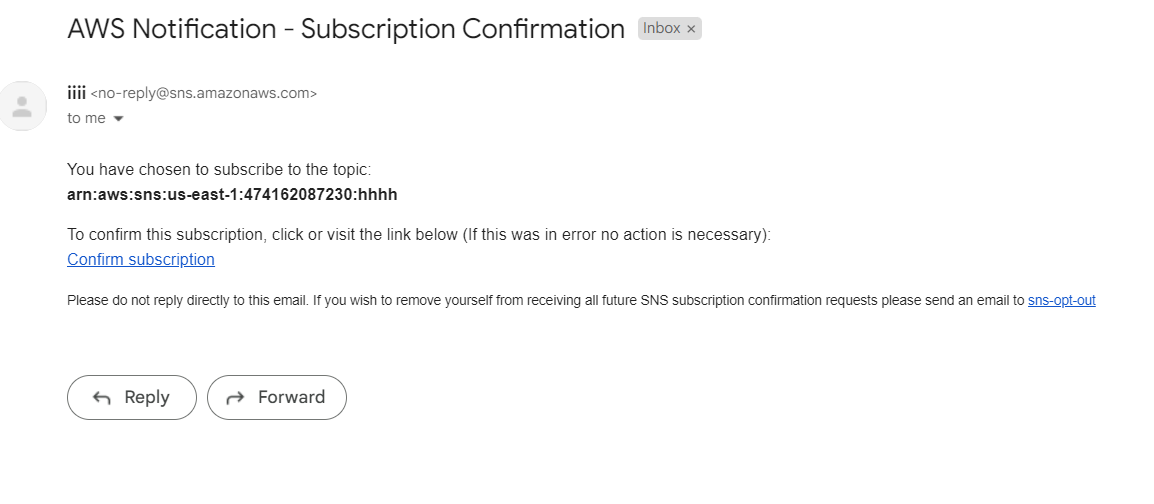Viewport: 1154px width, 504px height.
Task: Click the "You have chosen to subscribe" line
Action: [x=219, y=170]
